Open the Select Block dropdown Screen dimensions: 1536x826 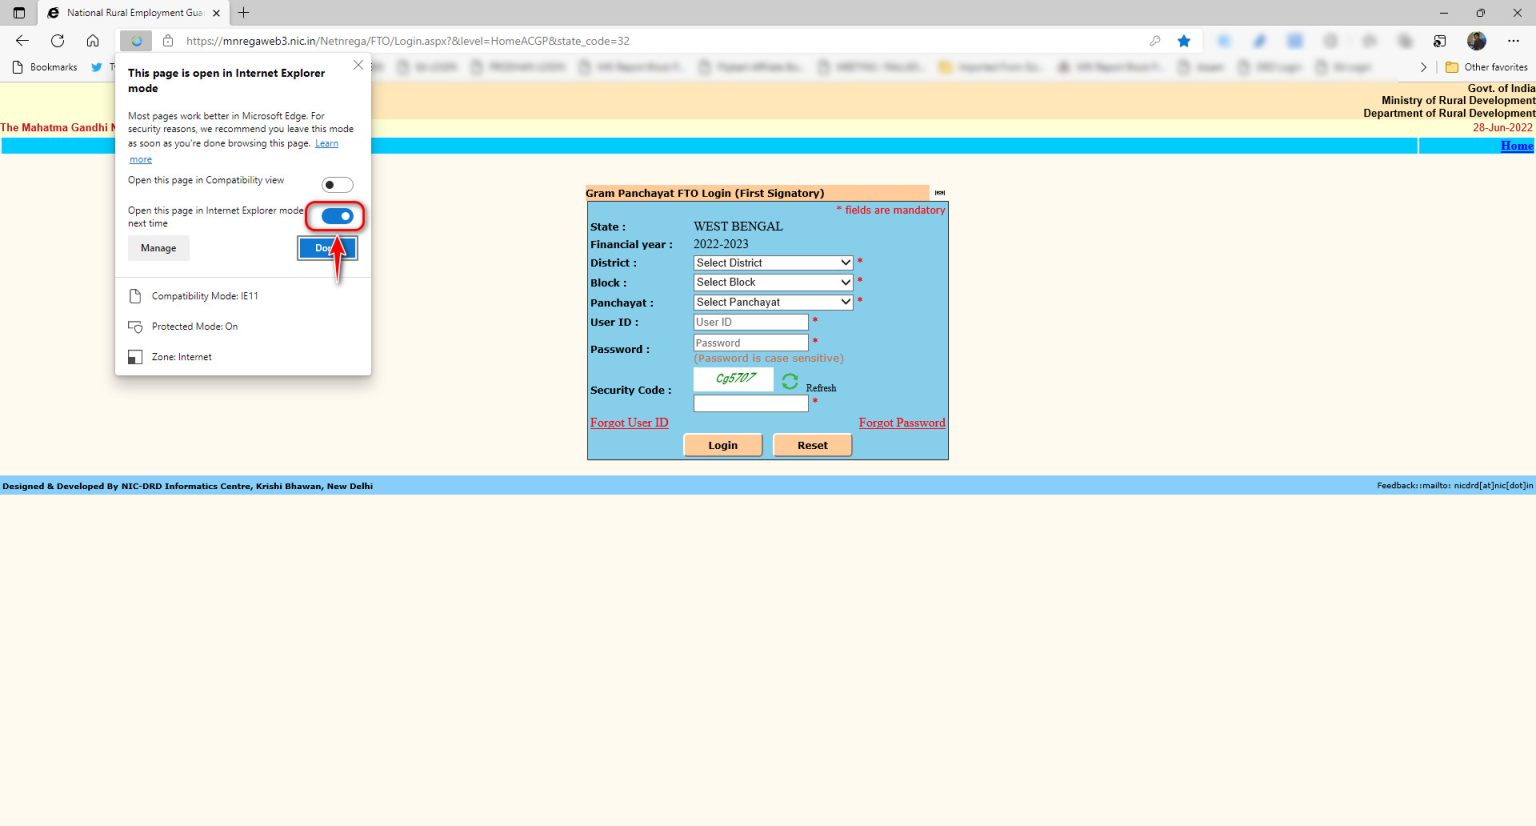point(772,282)
